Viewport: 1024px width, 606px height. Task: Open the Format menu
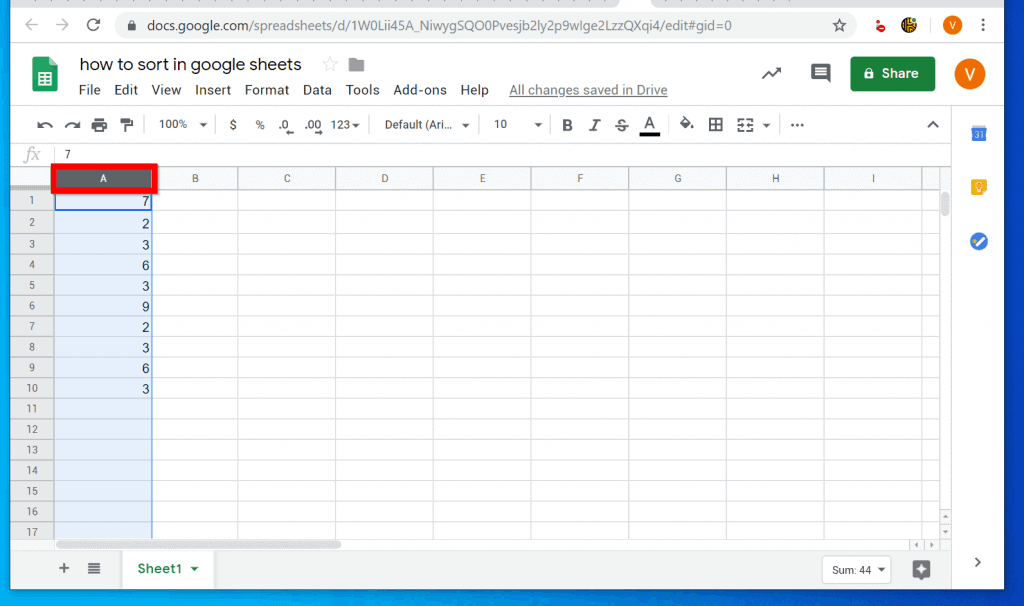(266, 90)
